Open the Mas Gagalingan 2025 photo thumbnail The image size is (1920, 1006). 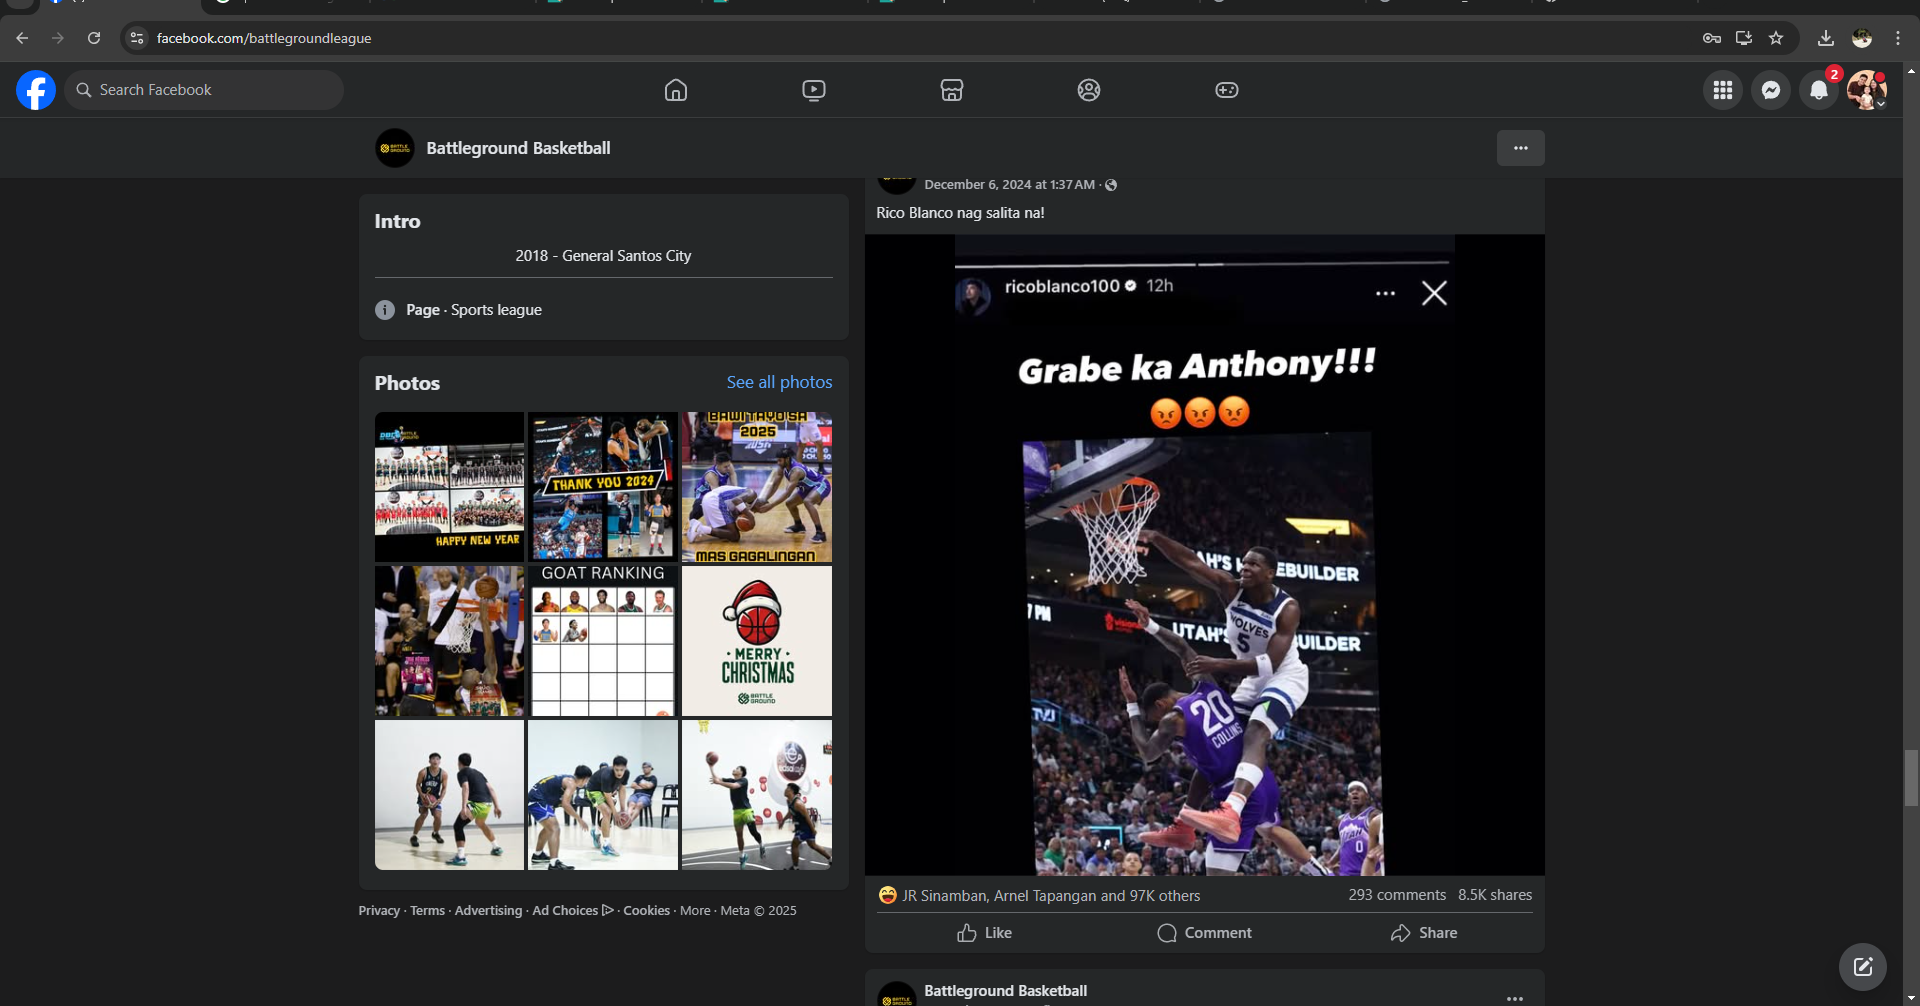click(x=757, y=487)
